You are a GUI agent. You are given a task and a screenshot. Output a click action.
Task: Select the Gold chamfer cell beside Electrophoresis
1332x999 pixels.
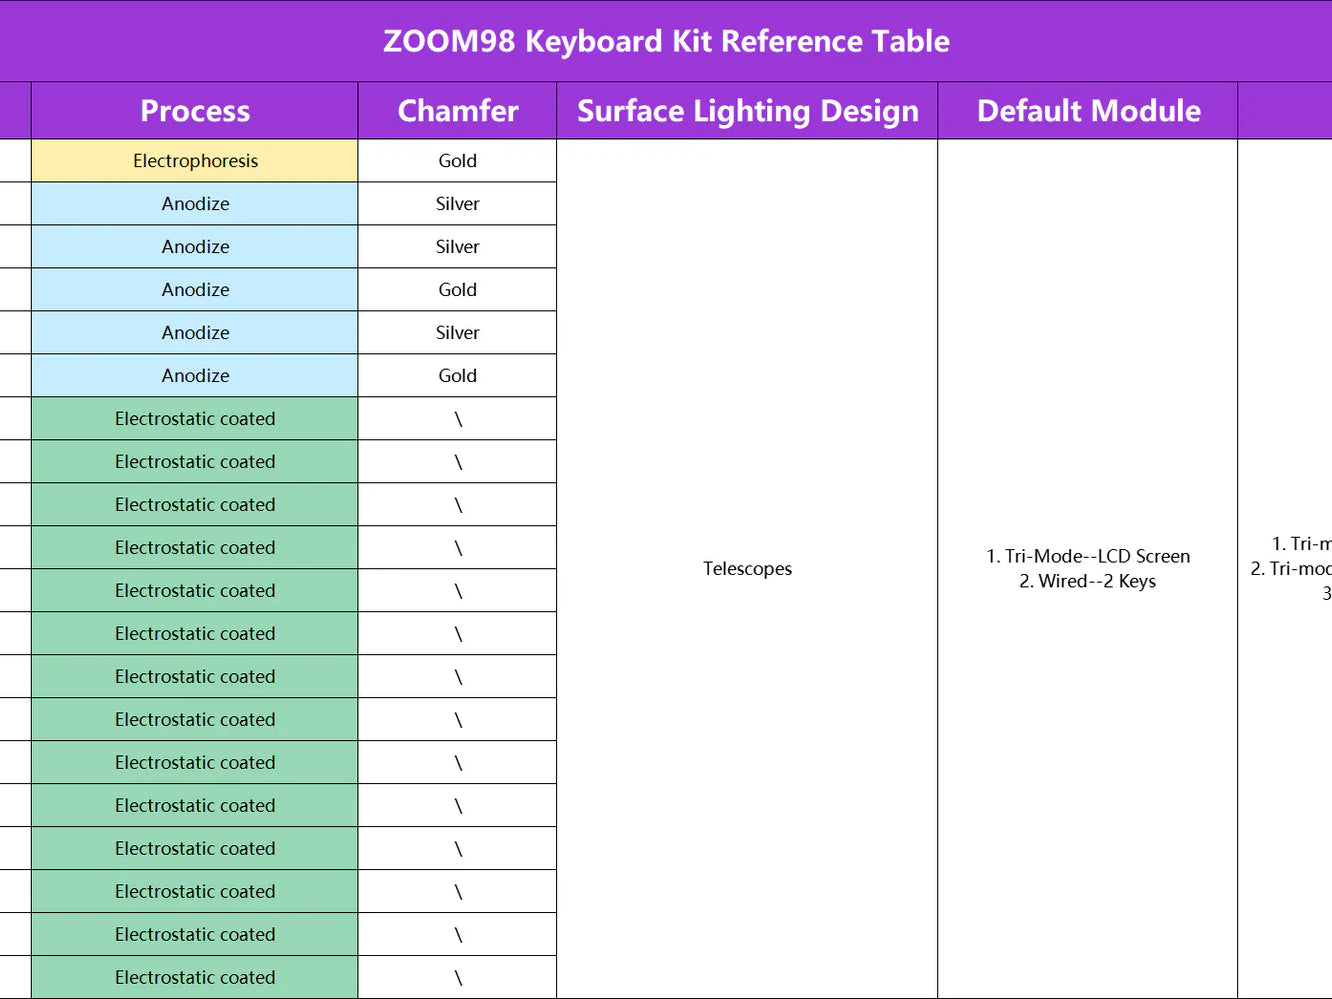[x=457, y=161]
